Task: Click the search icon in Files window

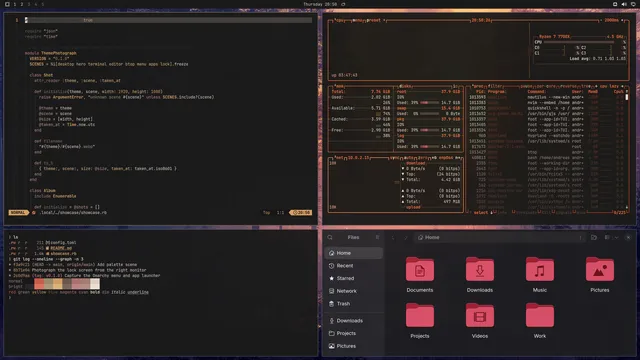Action: click(330, 237)
